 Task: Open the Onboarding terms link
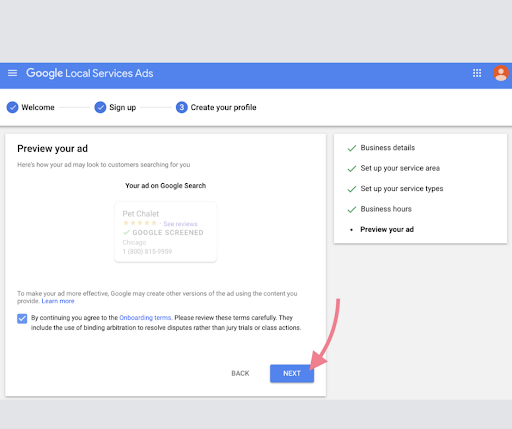coord(145,318)
